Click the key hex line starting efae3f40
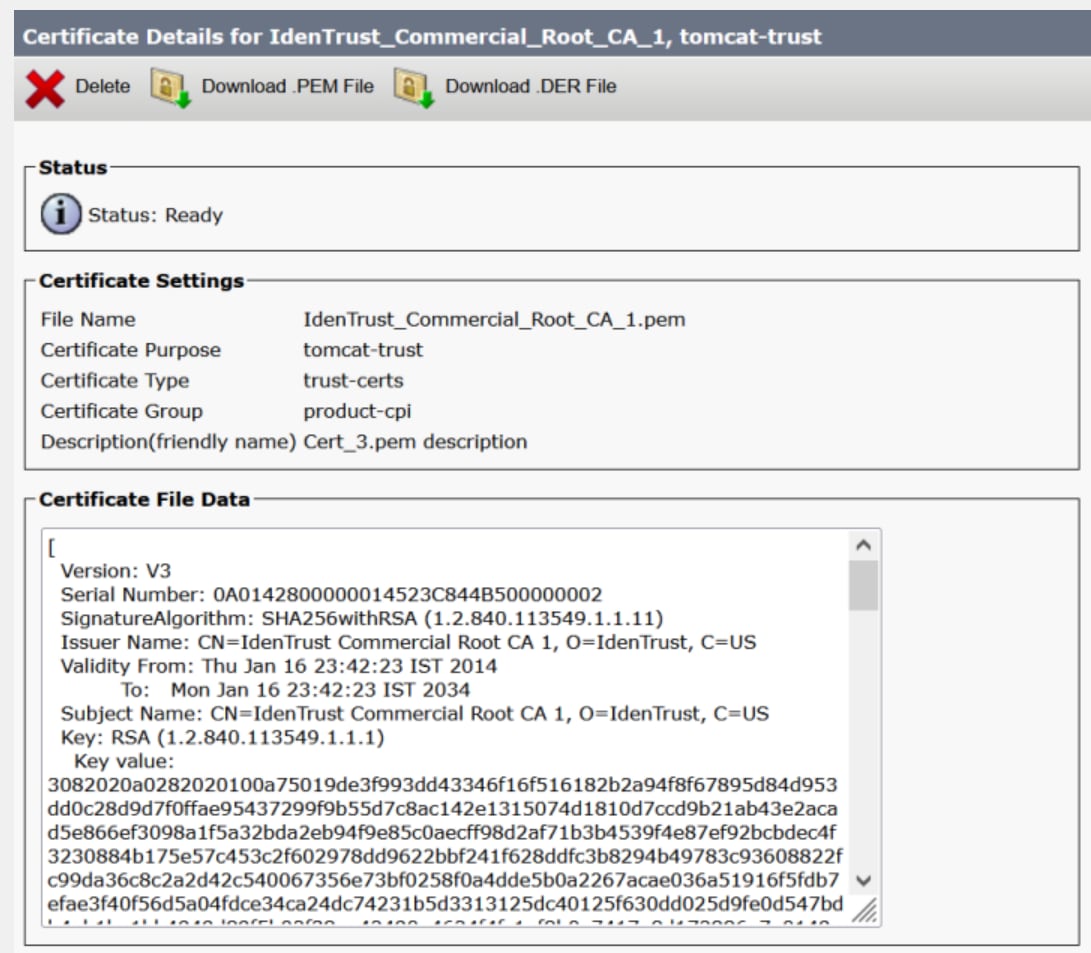This screenshot has width=1091, height=953. tap(445, 904)
